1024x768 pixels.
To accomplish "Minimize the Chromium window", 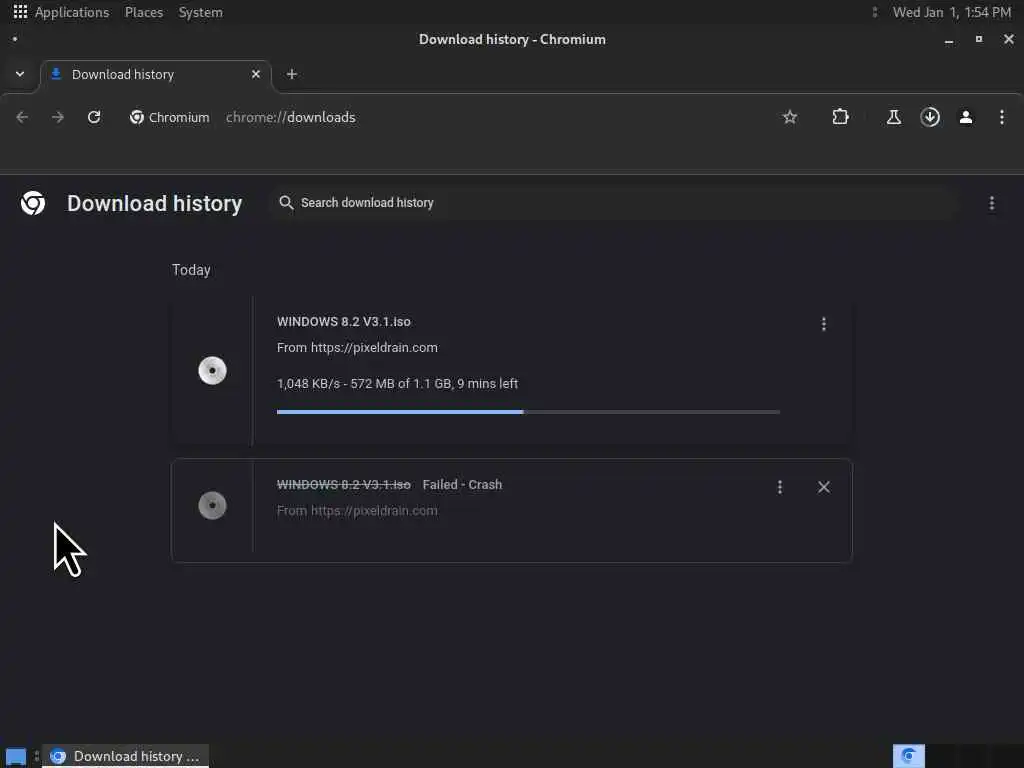I will (949, 40).
